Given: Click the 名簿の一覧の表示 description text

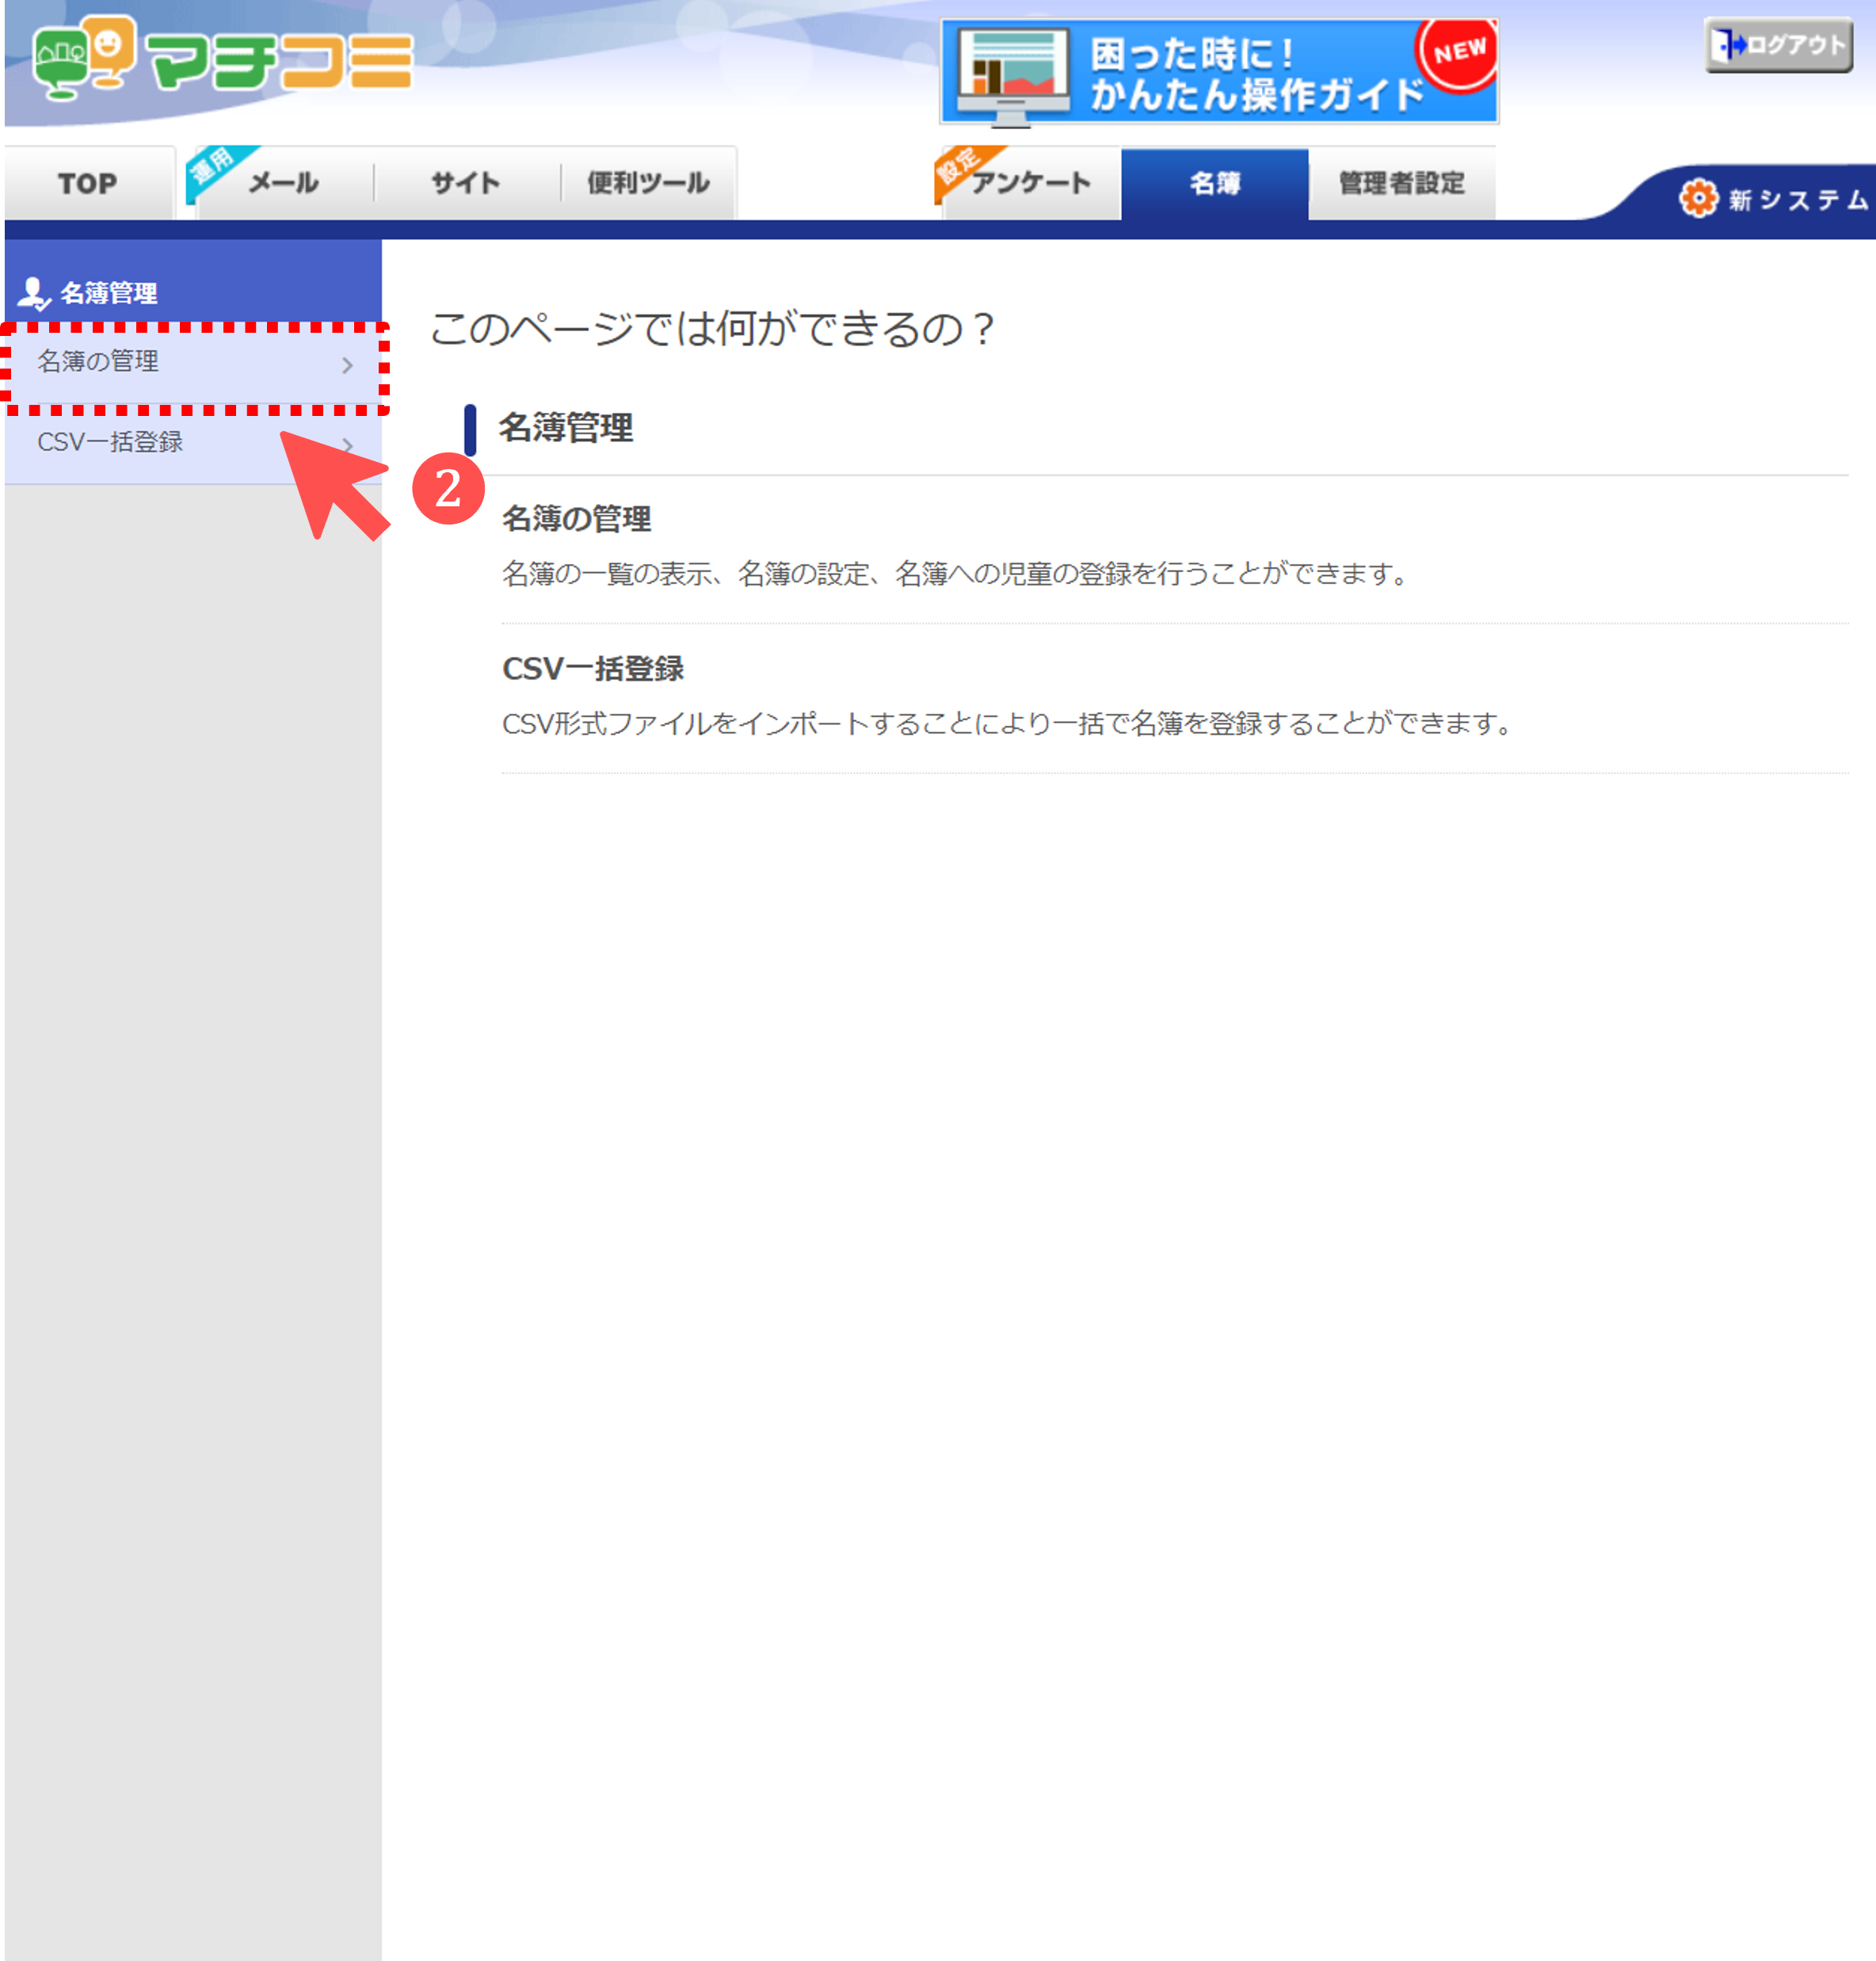Looking at the screenshot, I should coord(958,574).
